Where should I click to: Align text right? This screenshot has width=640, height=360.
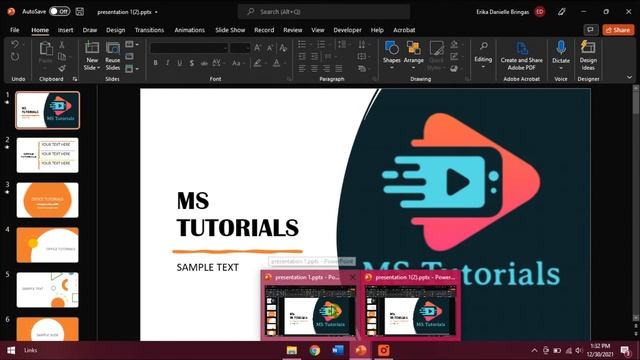tap(327, 69)
